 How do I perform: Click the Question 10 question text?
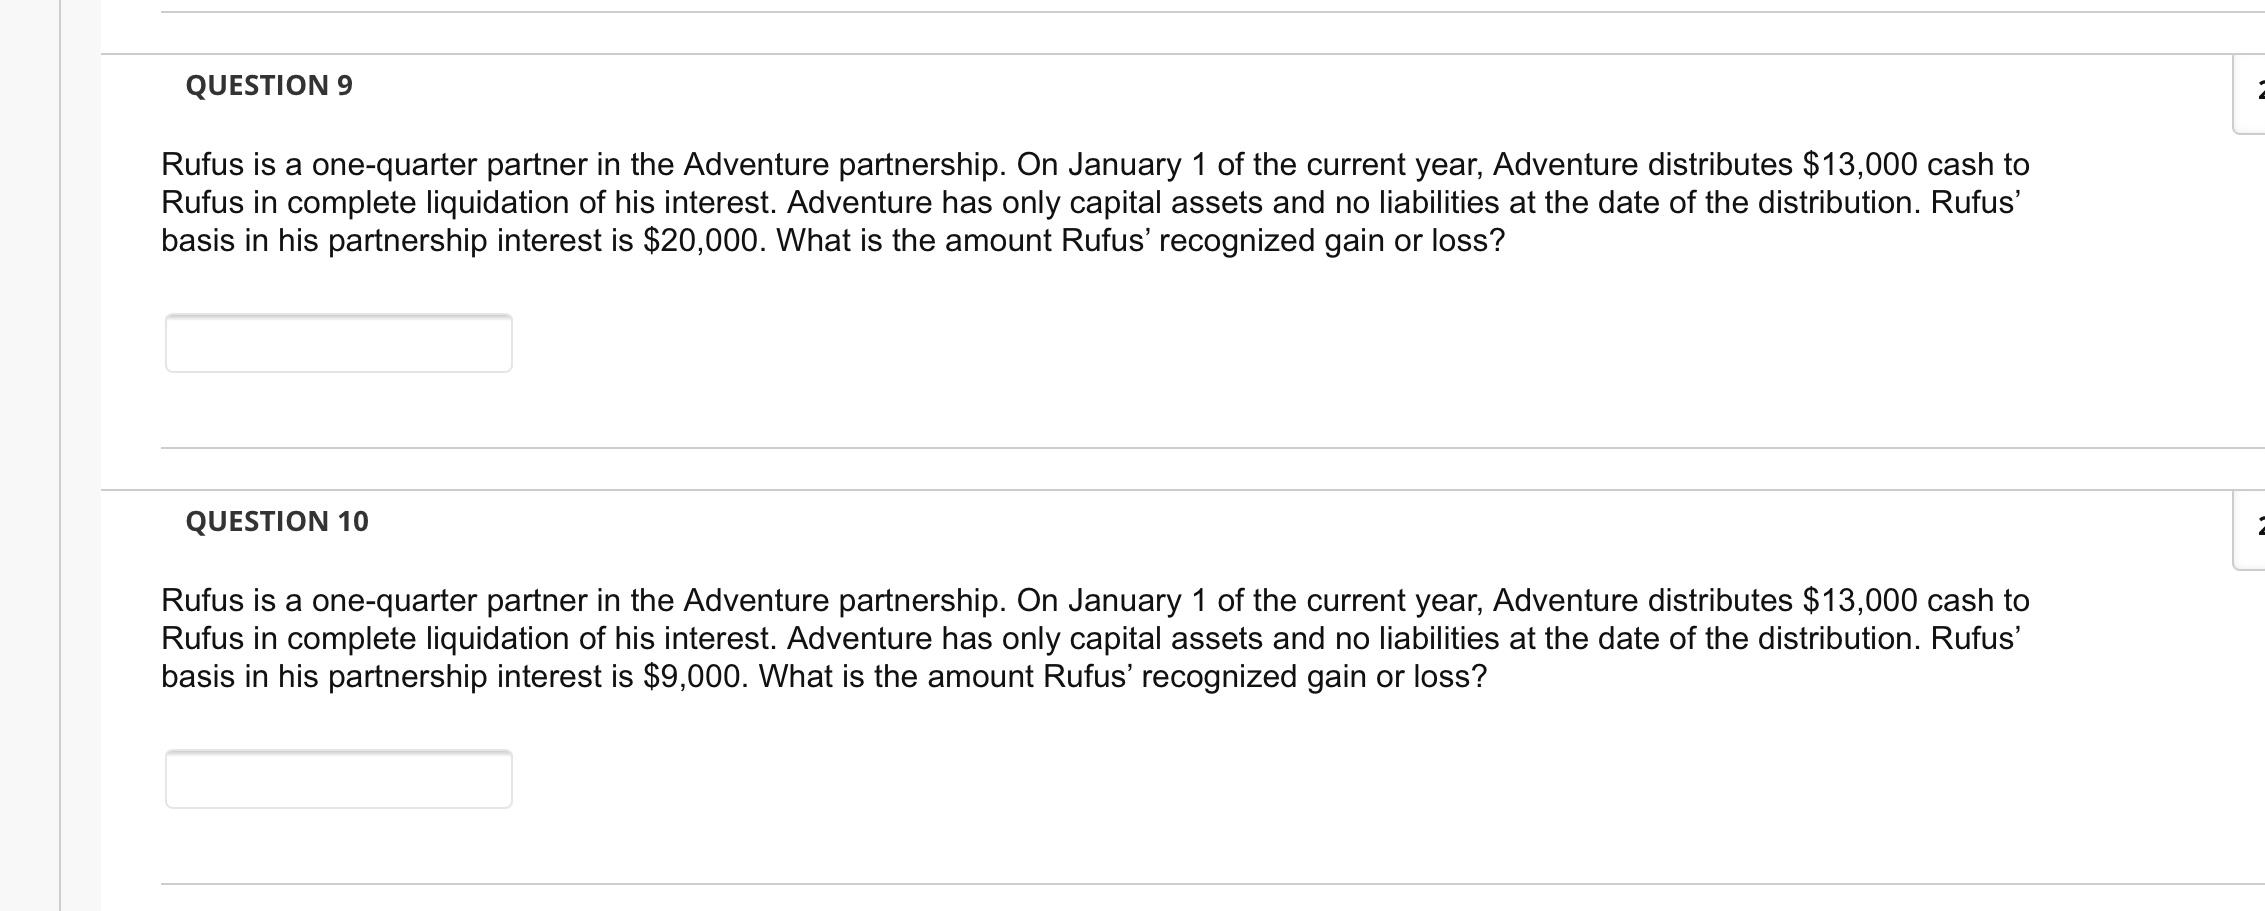click(x=900, y=640)
